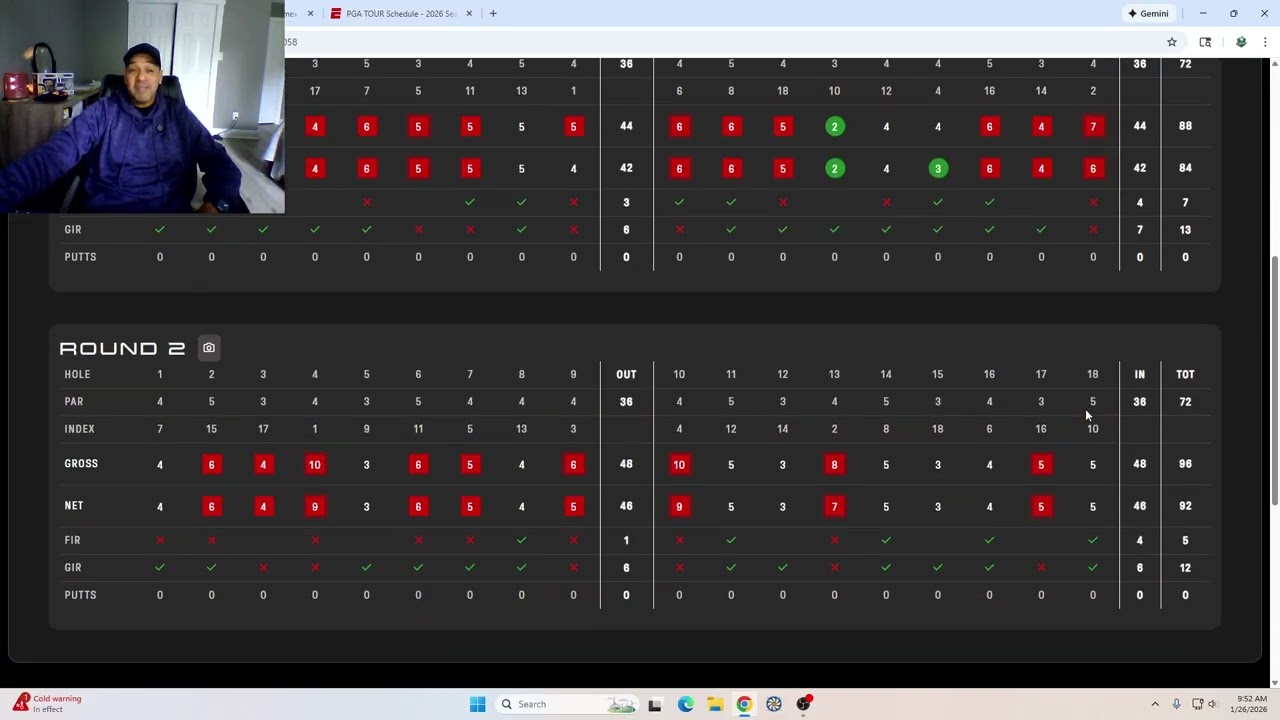1280x720 pixels.
Task: Click the PUTTS row label in Round 2
Action: [x=80, y=595]
